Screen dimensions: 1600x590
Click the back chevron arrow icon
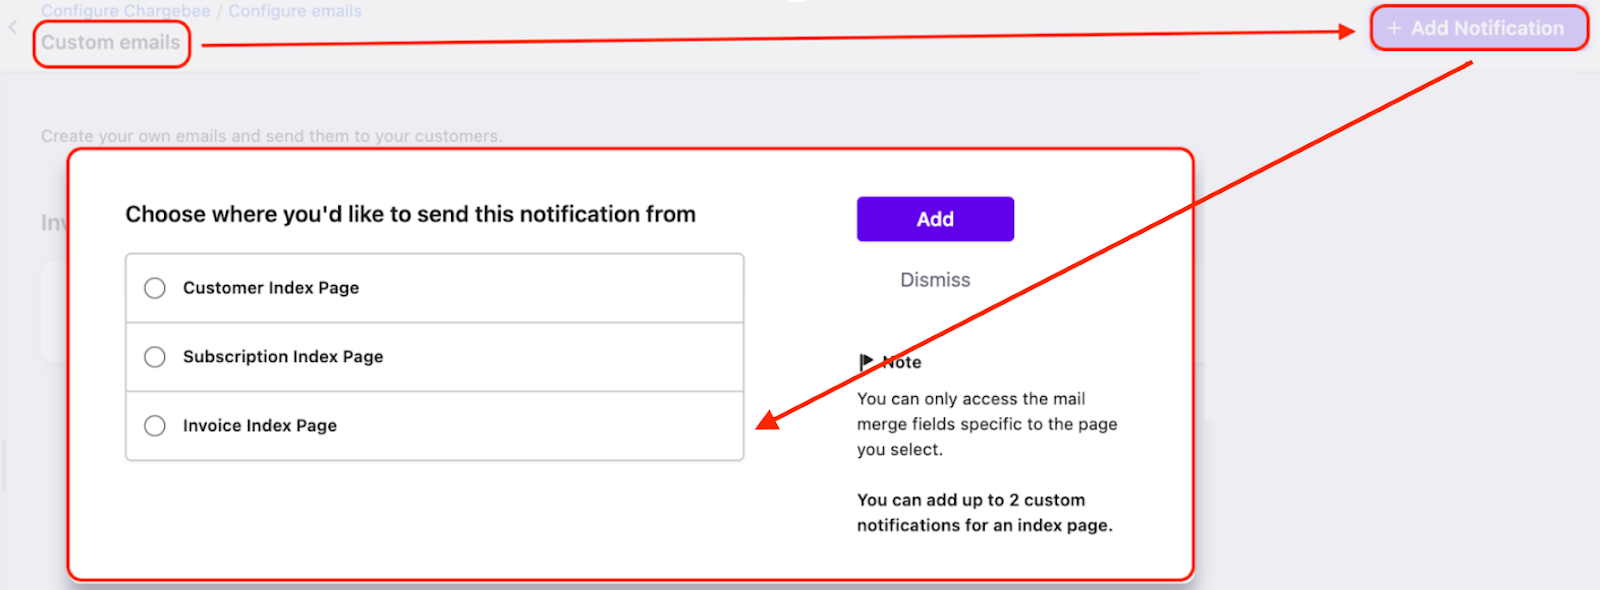[x=13, y=27]
